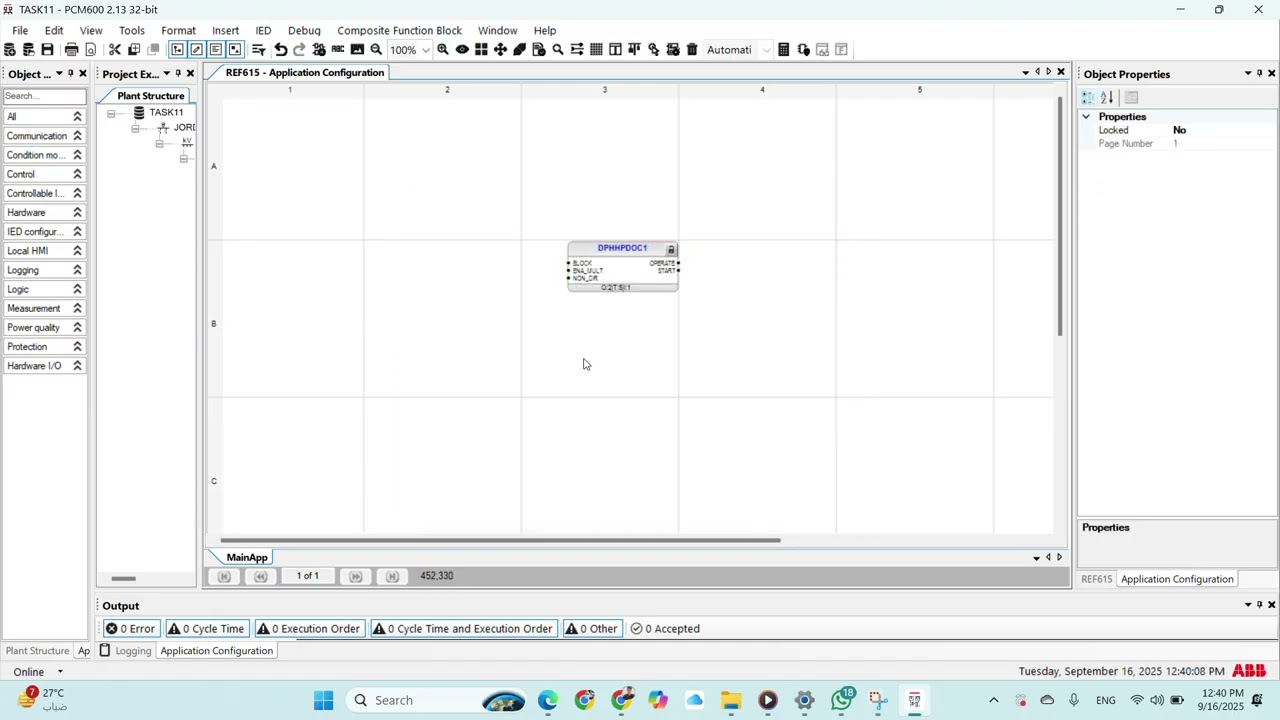Viewport: 1280px width, 720px height.
Task: Toggle the third highlighted text view button
Action: [215, 50]
